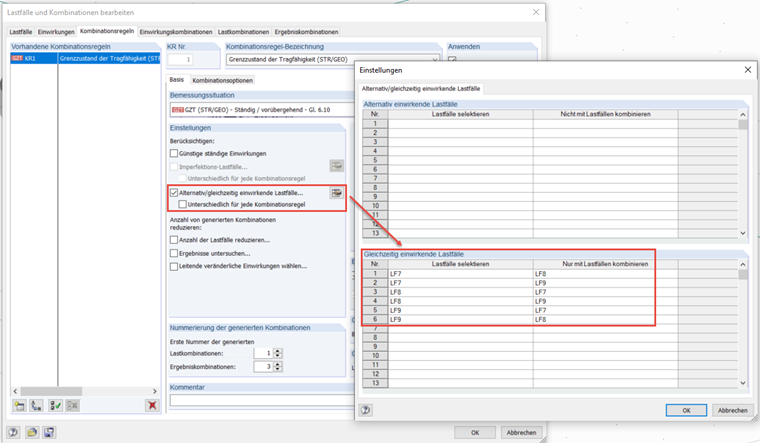This screenshot has height=443, width=760.
Task: Click the select-all green checkmark icon
Action: (x=55, y=406)
